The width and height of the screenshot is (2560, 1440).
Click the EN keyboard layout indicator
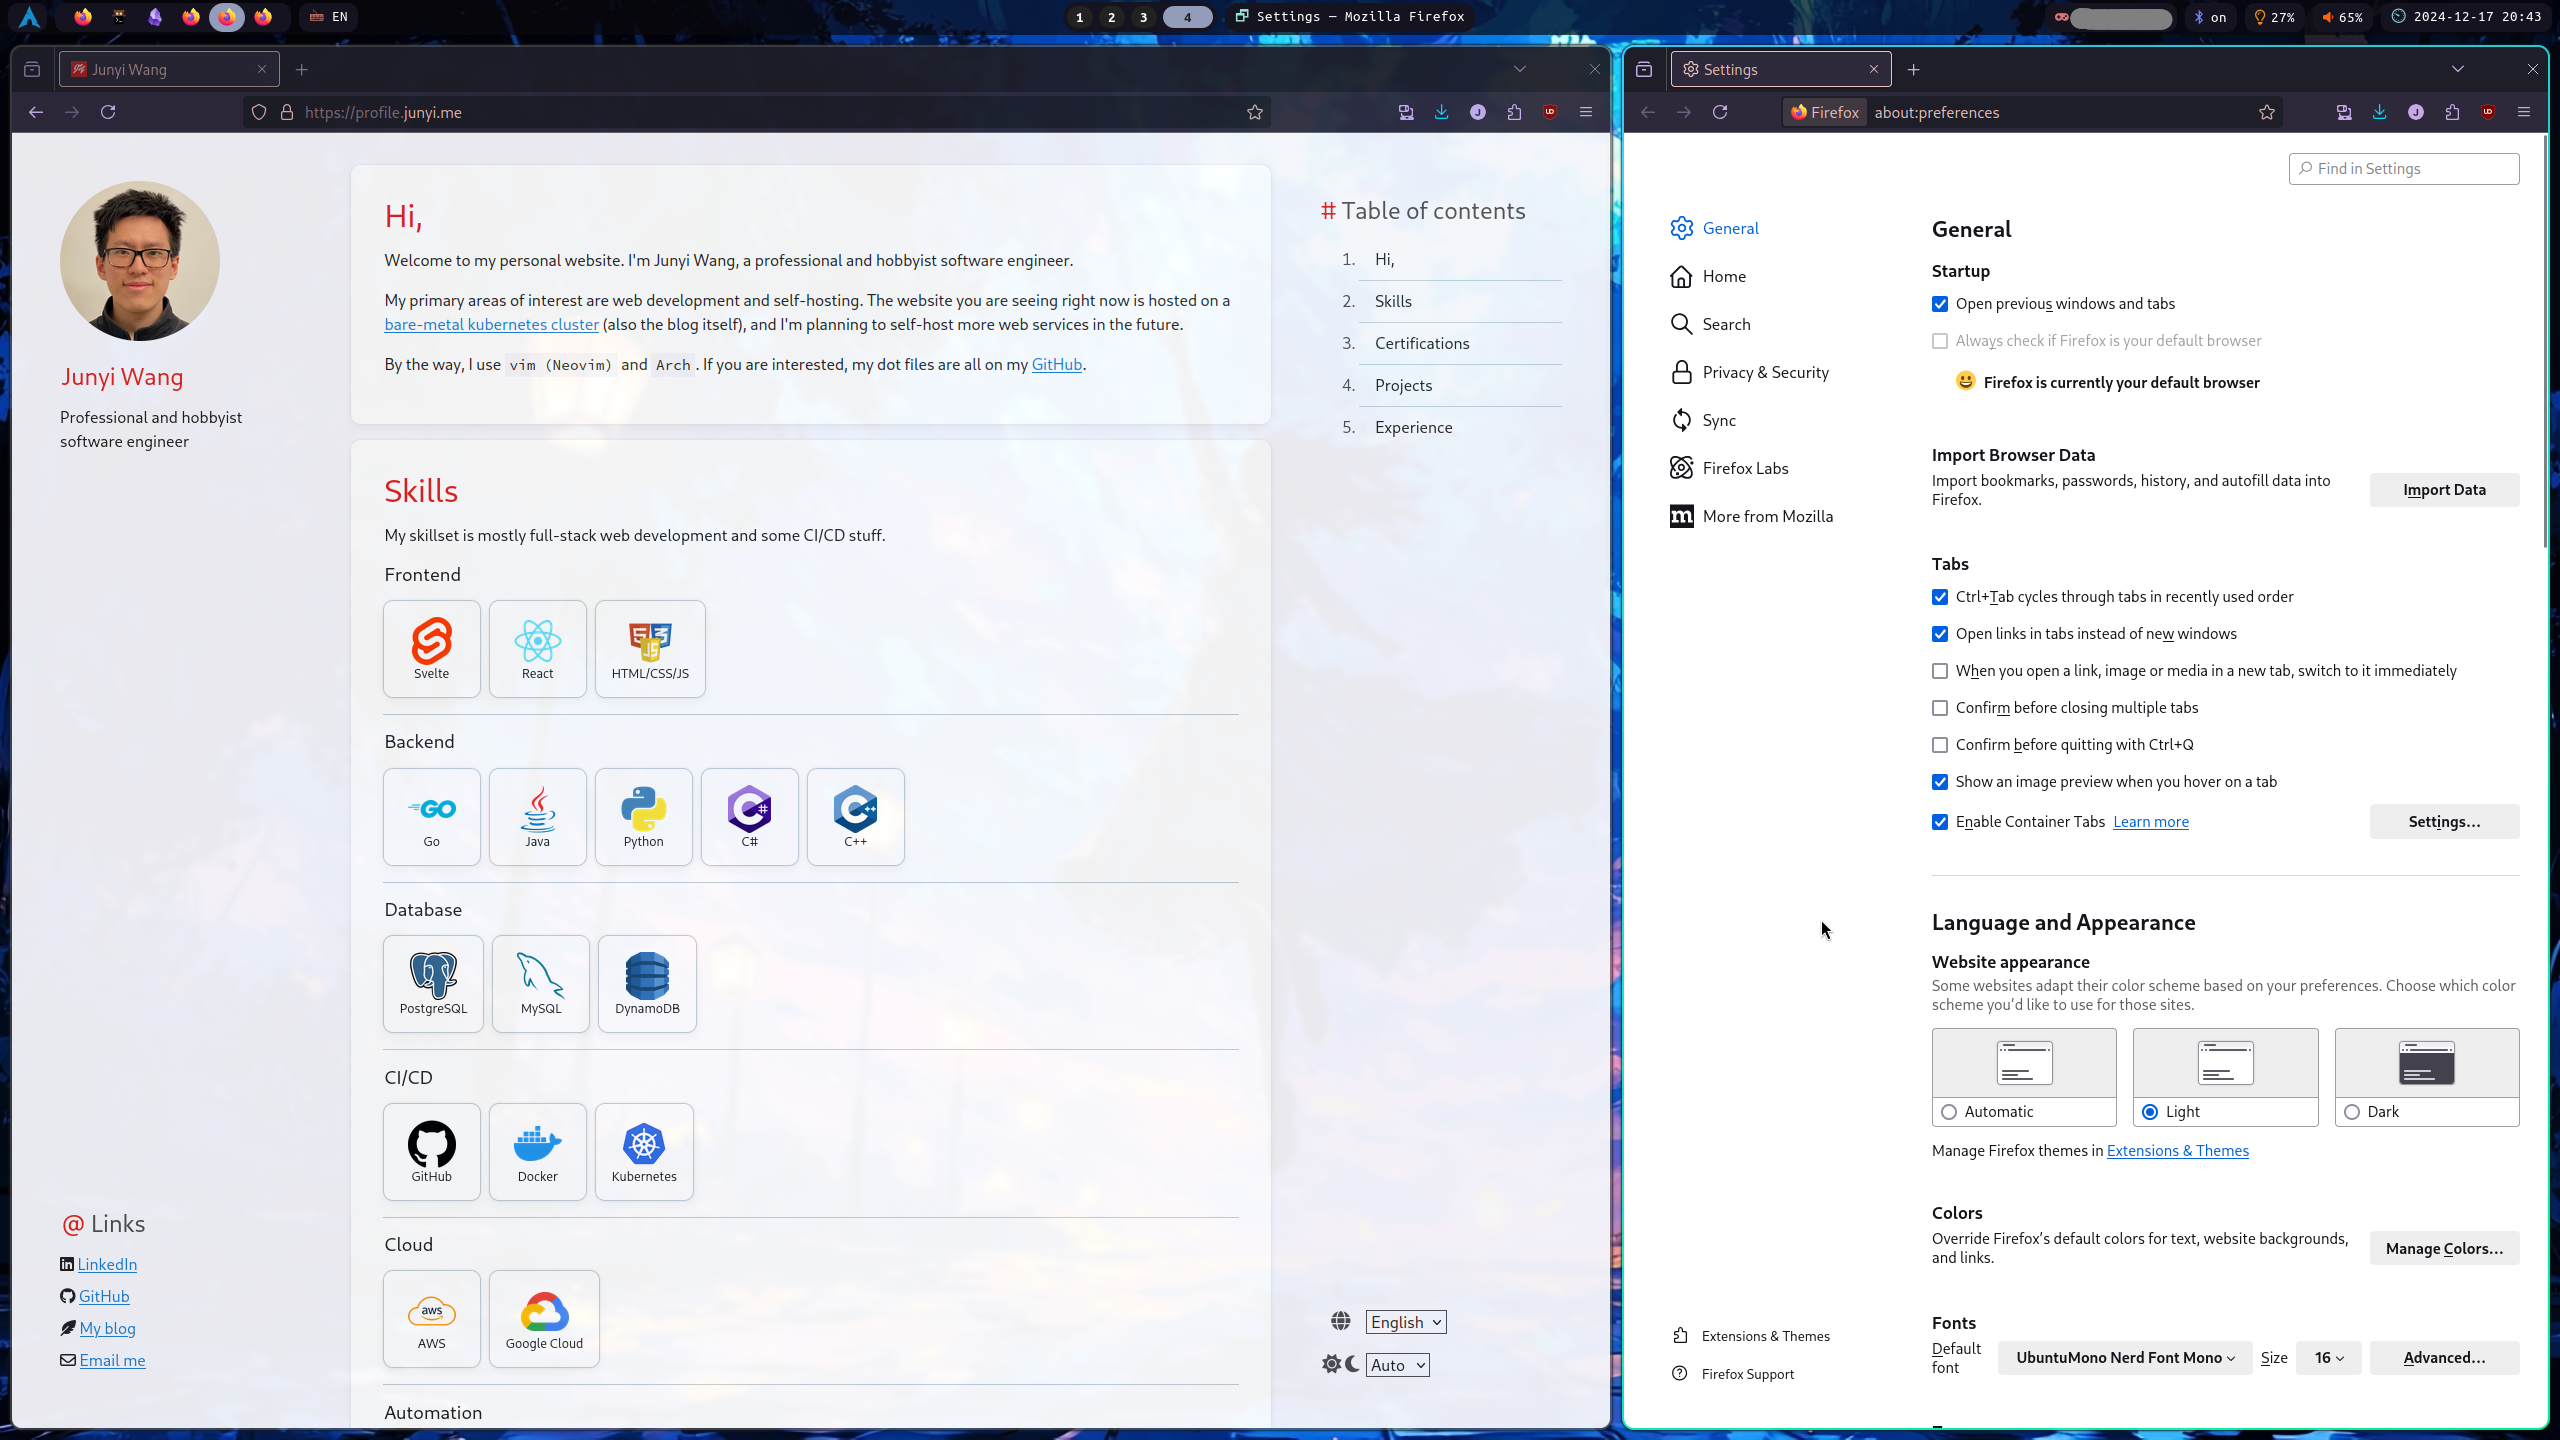pyautogui.click(x=329, y=17)
